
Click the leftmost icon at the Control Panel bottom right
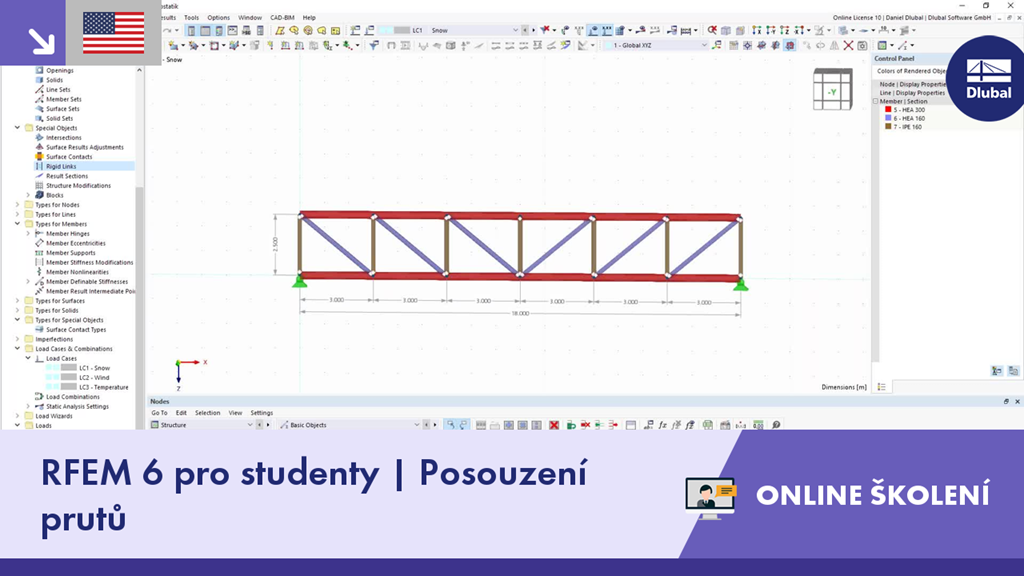point(997,371)
